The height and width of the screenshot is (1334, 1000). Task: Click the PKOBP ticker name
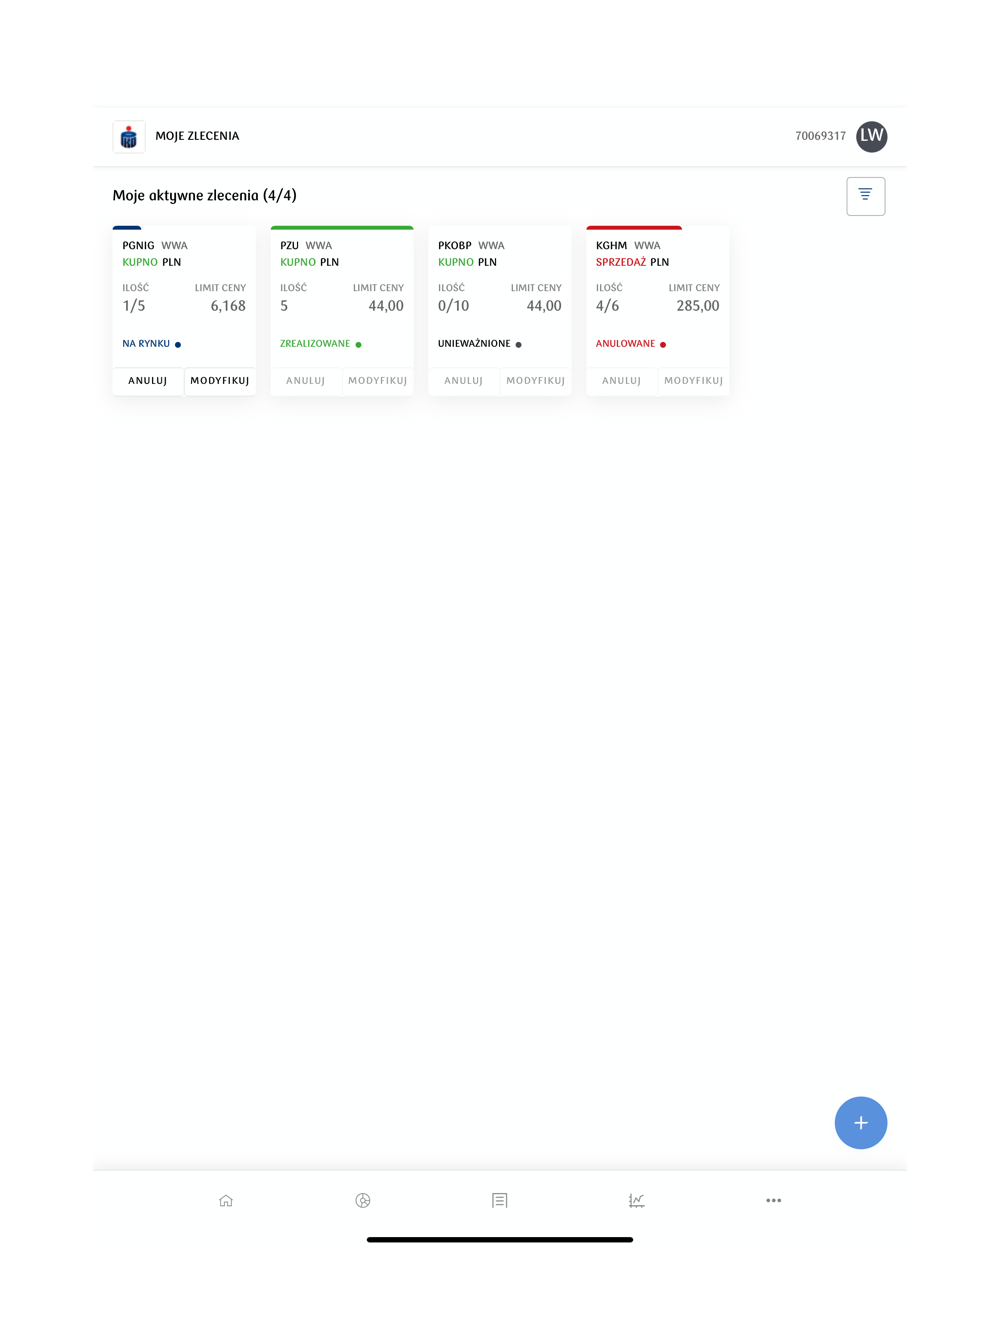tap(455, 245)
